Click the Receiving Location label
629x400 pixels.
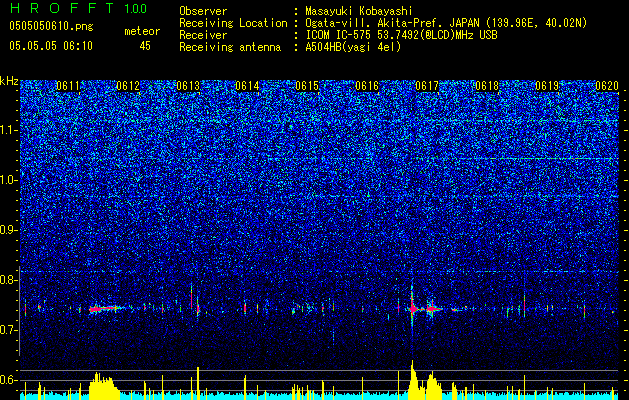(x=233, y=23)
